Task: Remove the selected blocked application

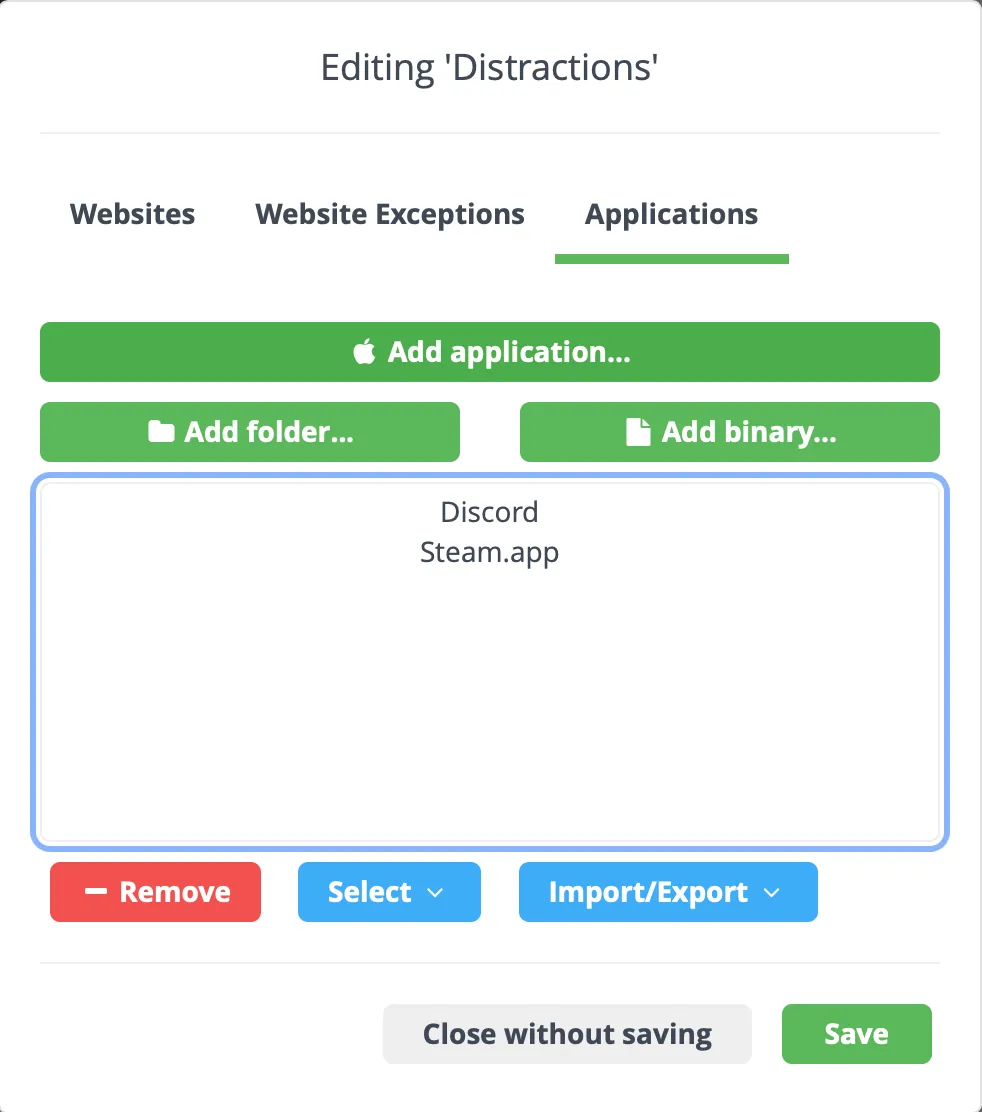Action: pyautogui.click(x=155, y=891)
